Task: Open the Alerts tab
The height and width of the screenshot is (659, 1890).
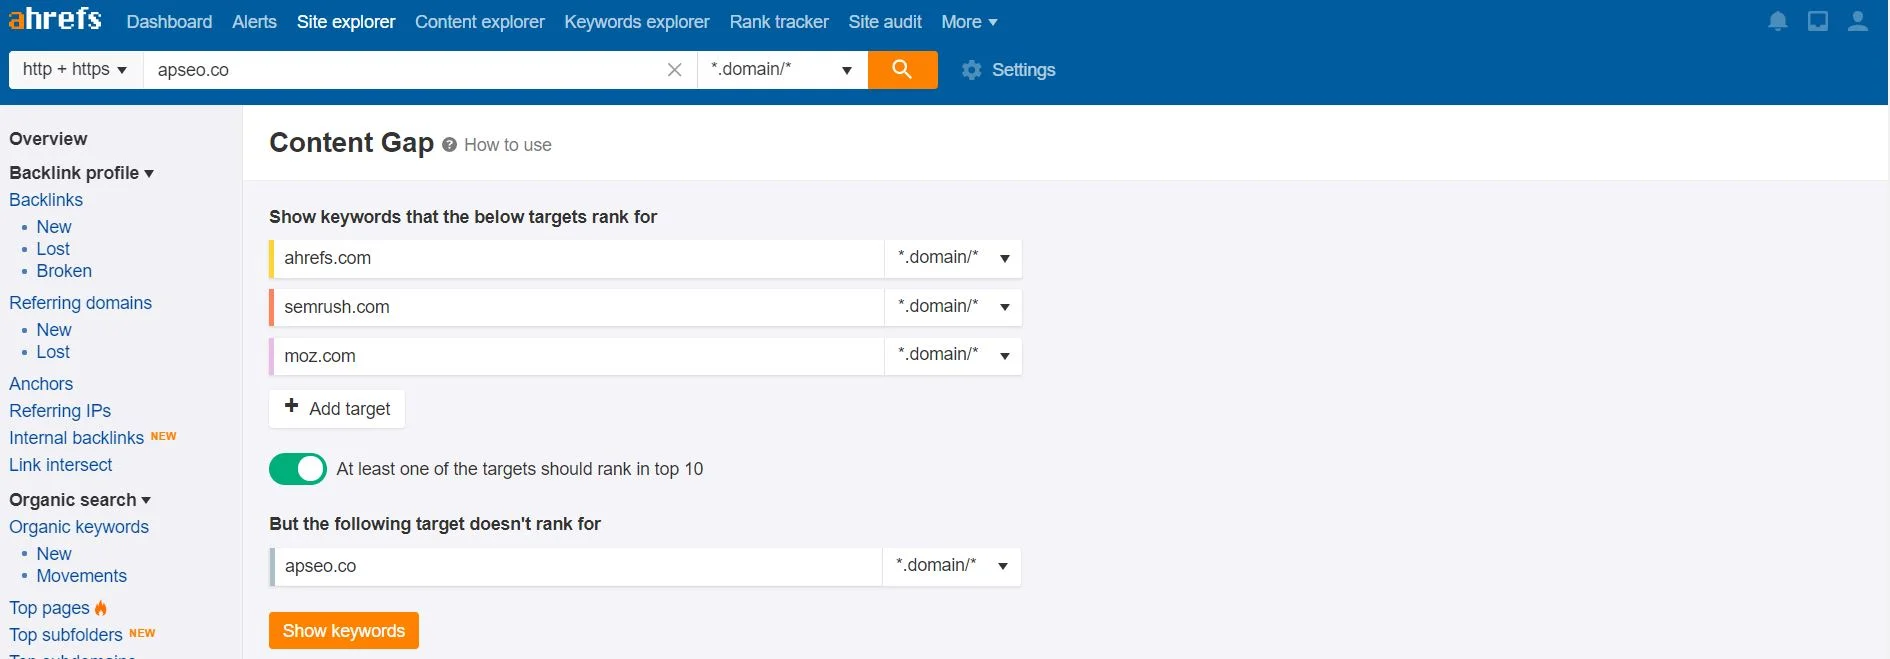Action: click(254, 22)
